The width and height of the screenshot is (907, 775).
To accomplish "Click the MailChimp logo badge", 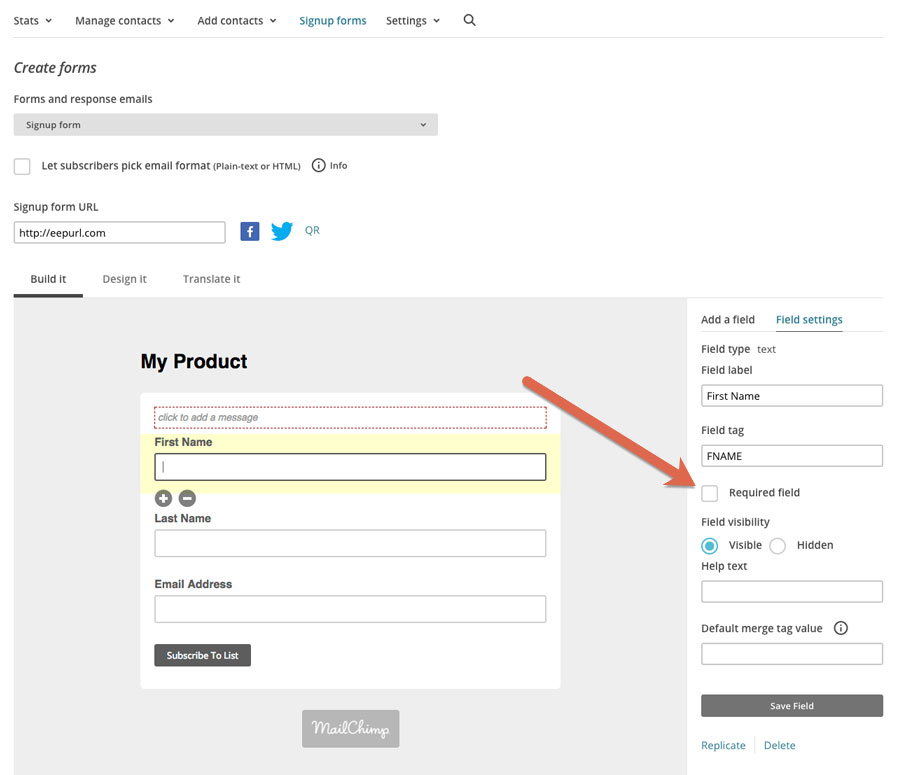I will [x=351, y=729].
